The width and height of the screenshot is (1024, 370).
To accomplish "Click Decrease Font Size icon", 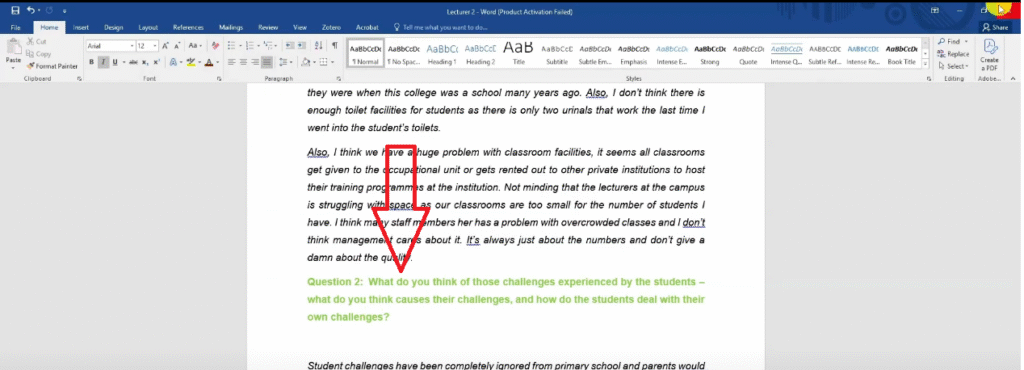I will [x=177, y=46].
